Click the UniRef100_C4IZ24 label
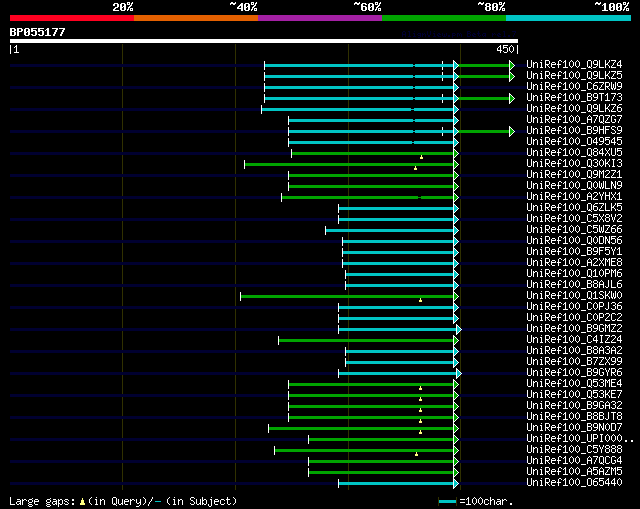The image size is (640, 509). click(574, 340)
